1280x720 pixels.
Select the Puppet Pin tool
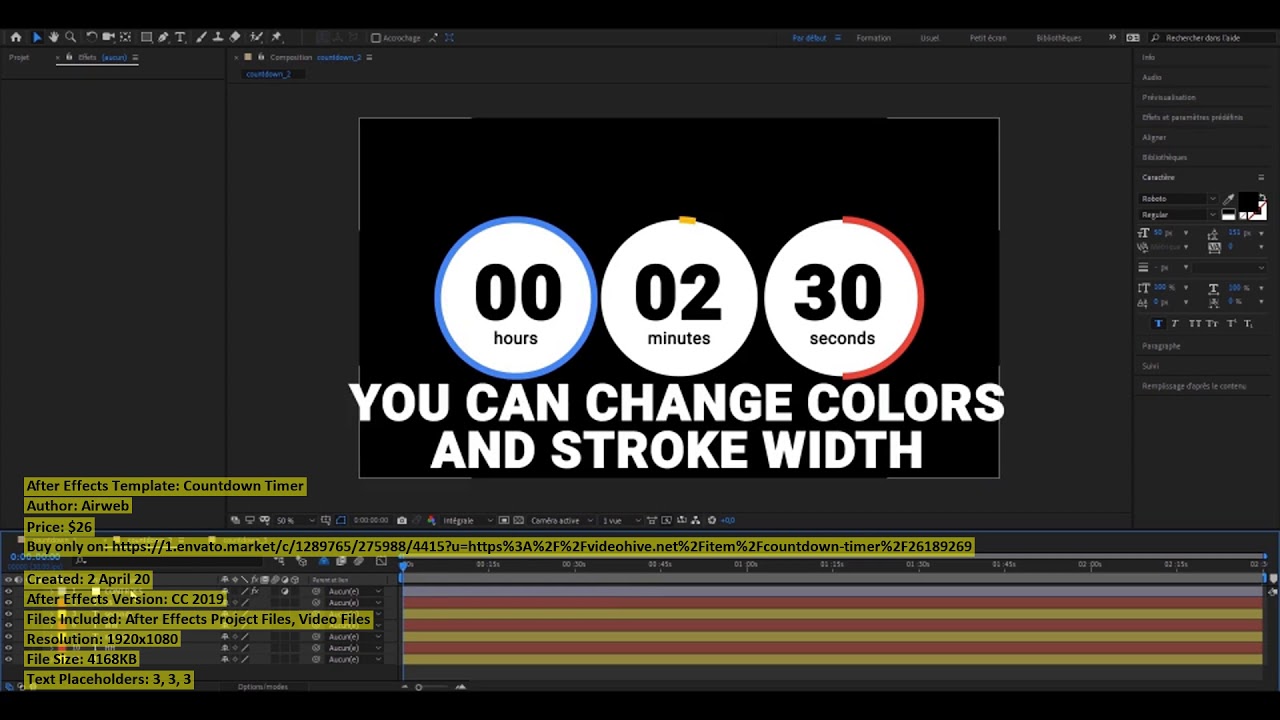tap(276, 37)
